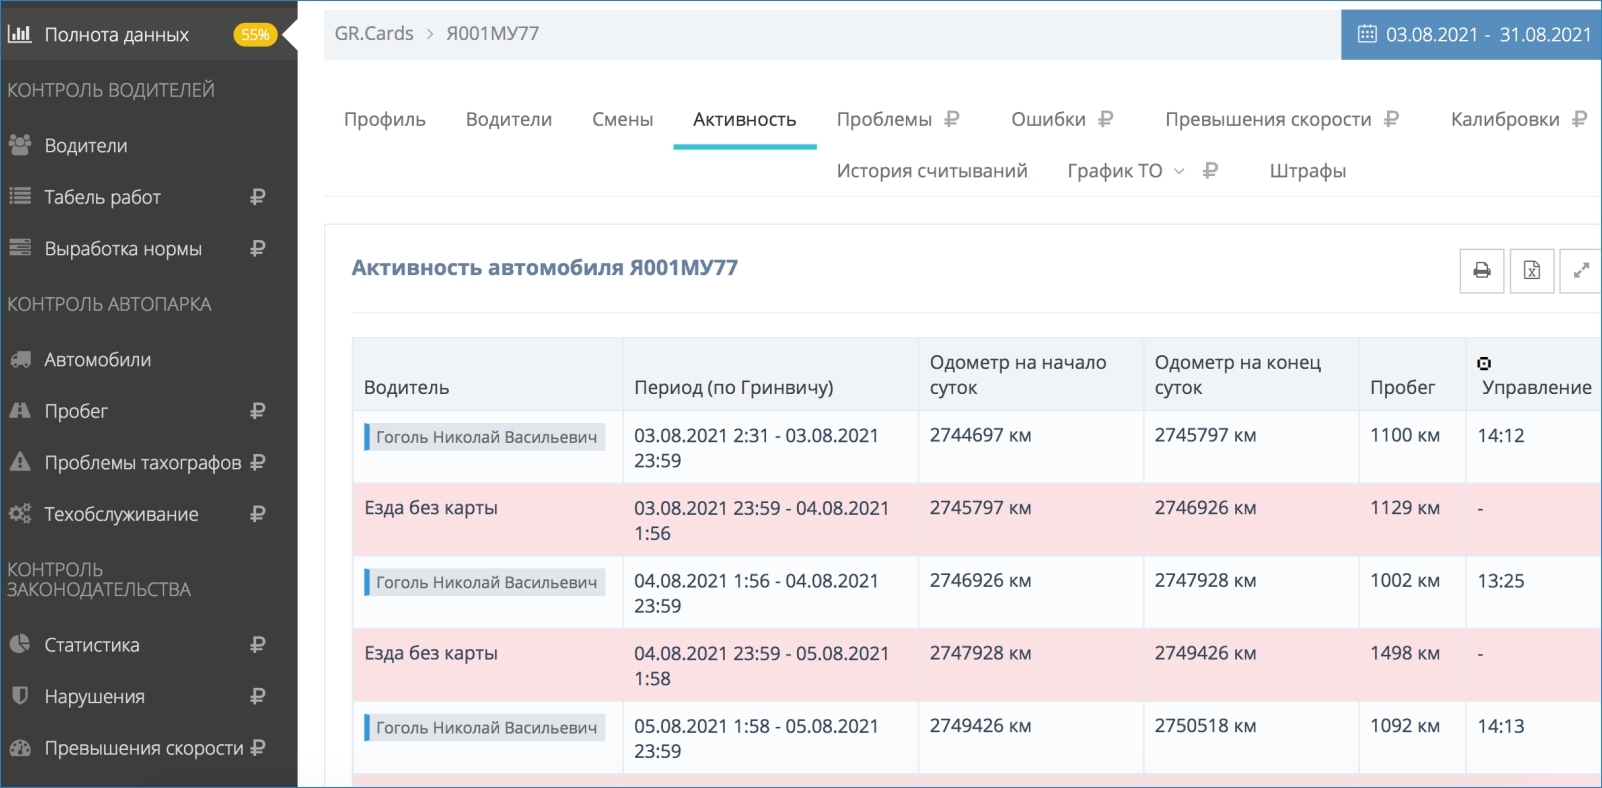Click the bar chart icon beside Полнота данных

(19, 34)
